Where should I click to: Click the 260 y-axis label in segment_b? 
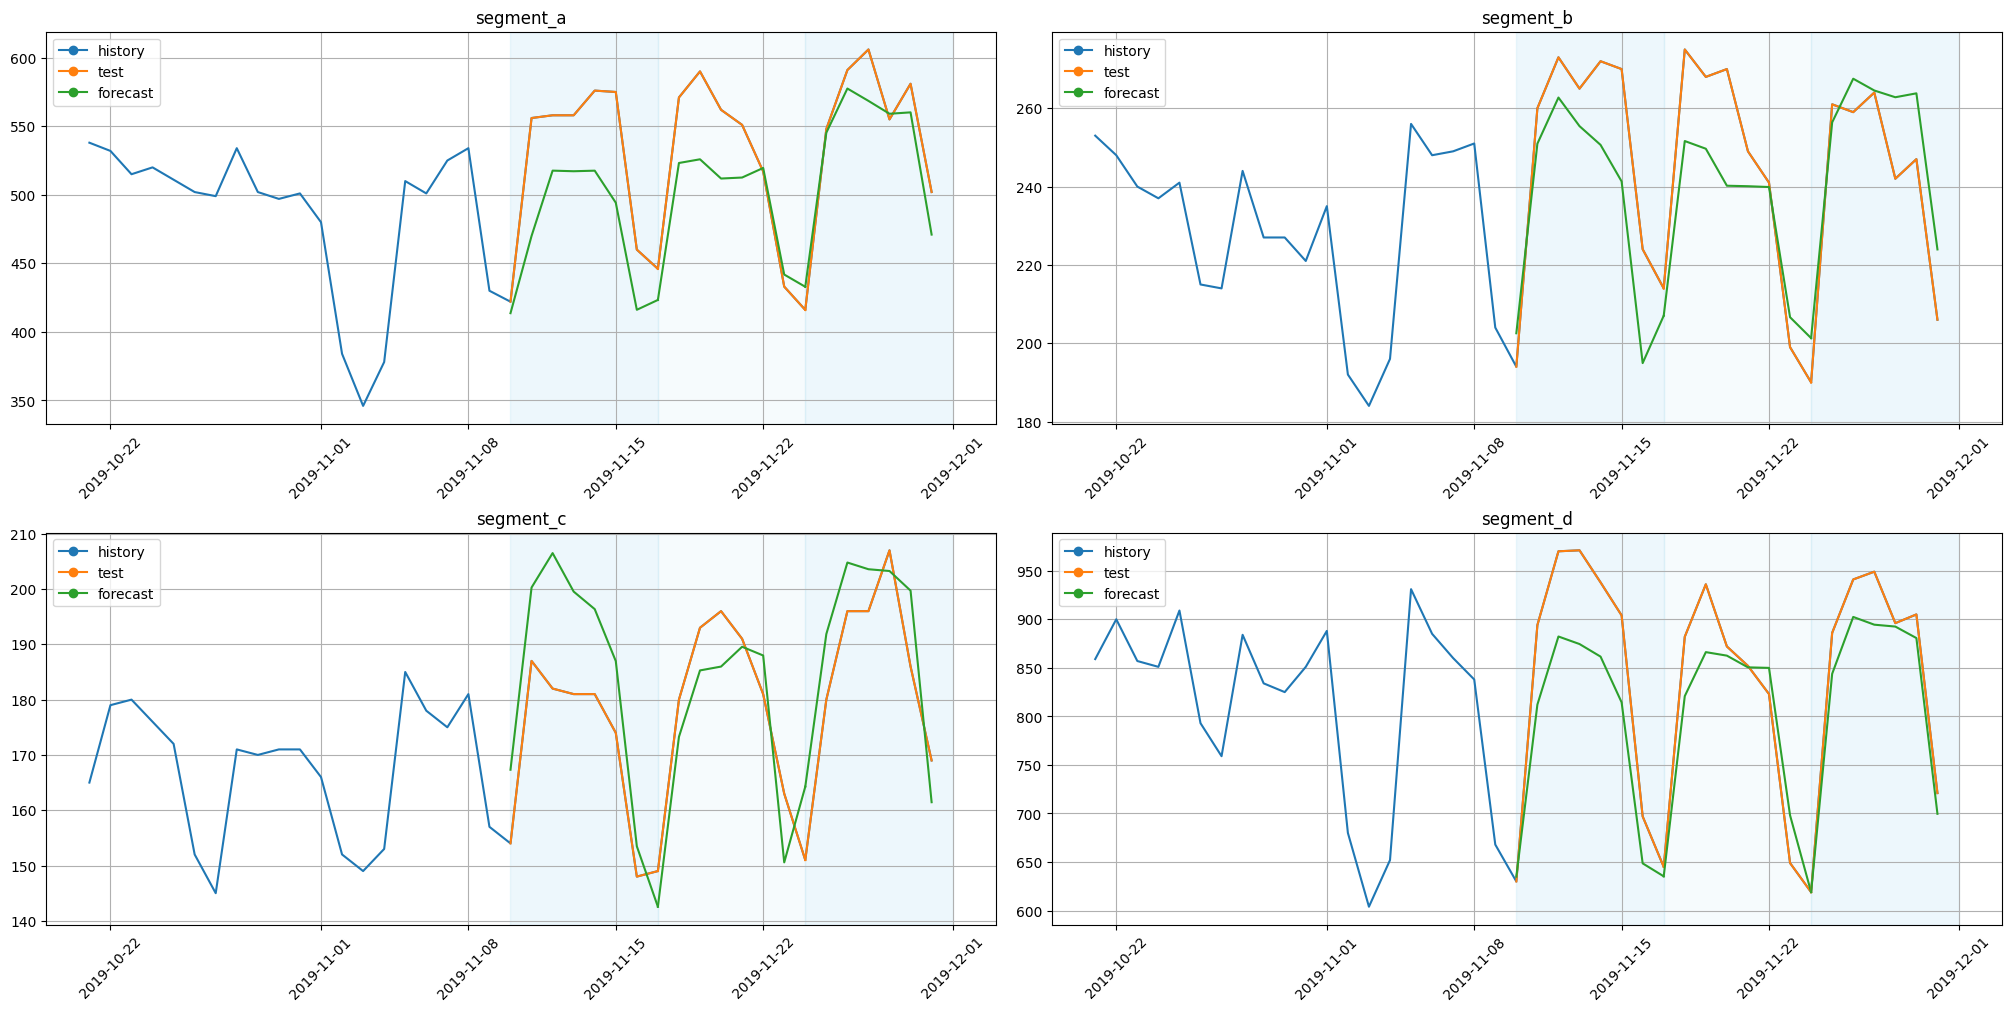(x=1030, y=109)
